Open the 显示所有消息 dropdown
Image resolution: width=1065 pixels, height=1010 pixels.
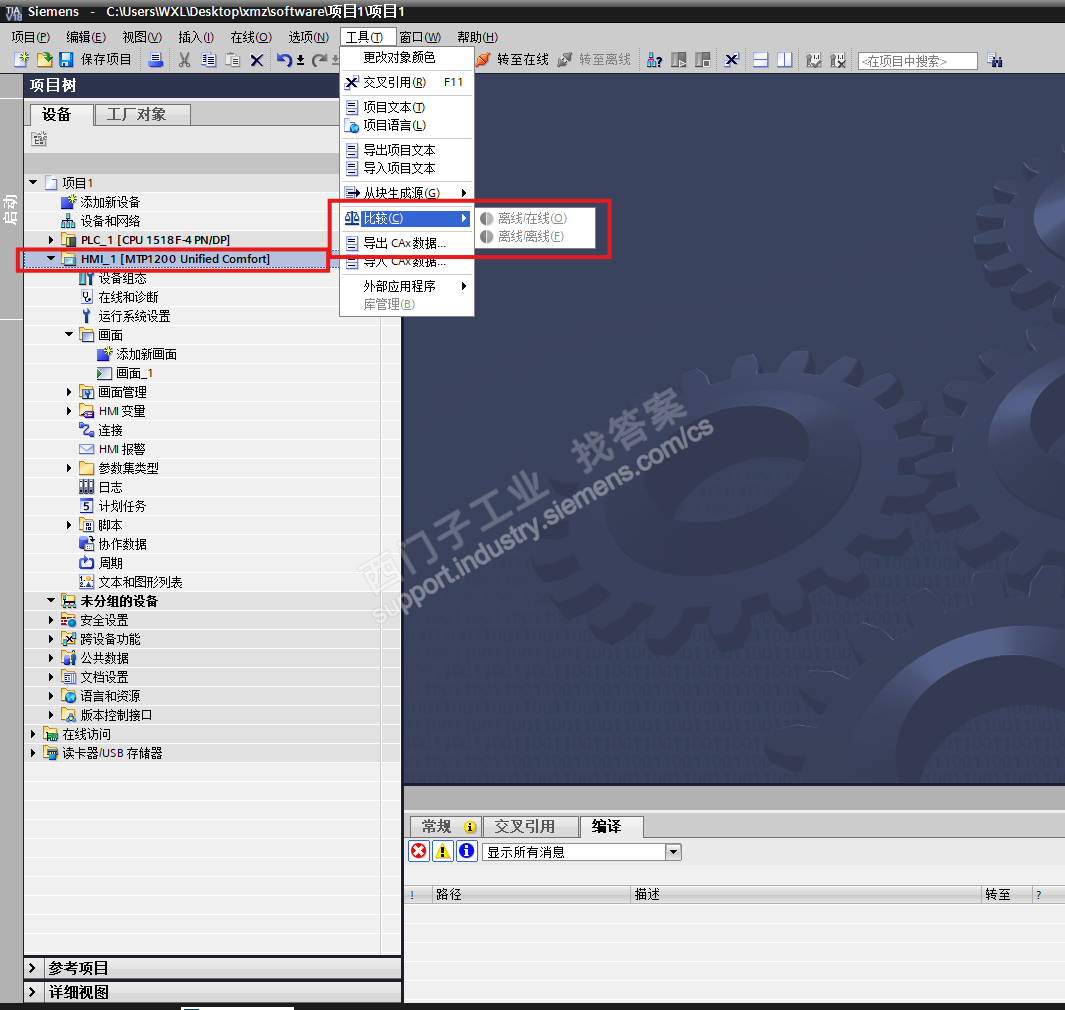[x=672, y=852]
